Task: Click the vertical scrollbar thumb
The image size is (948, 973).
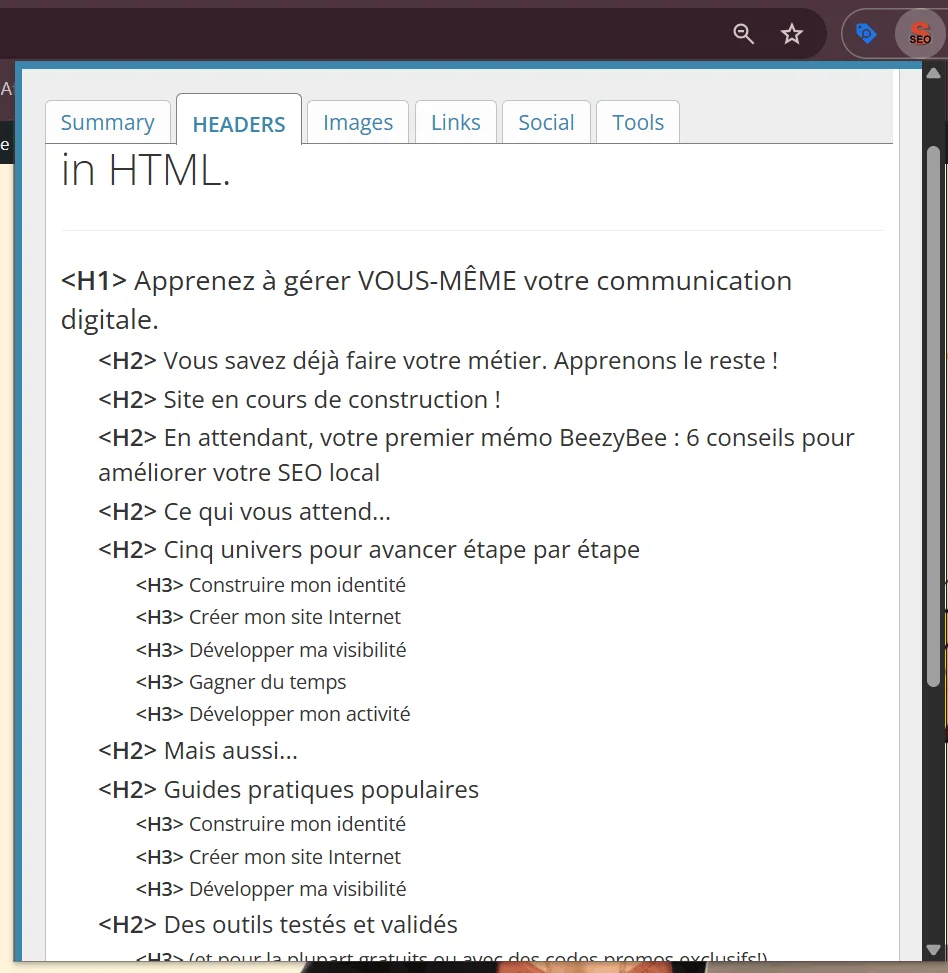Action: click(x=934, y=416)
